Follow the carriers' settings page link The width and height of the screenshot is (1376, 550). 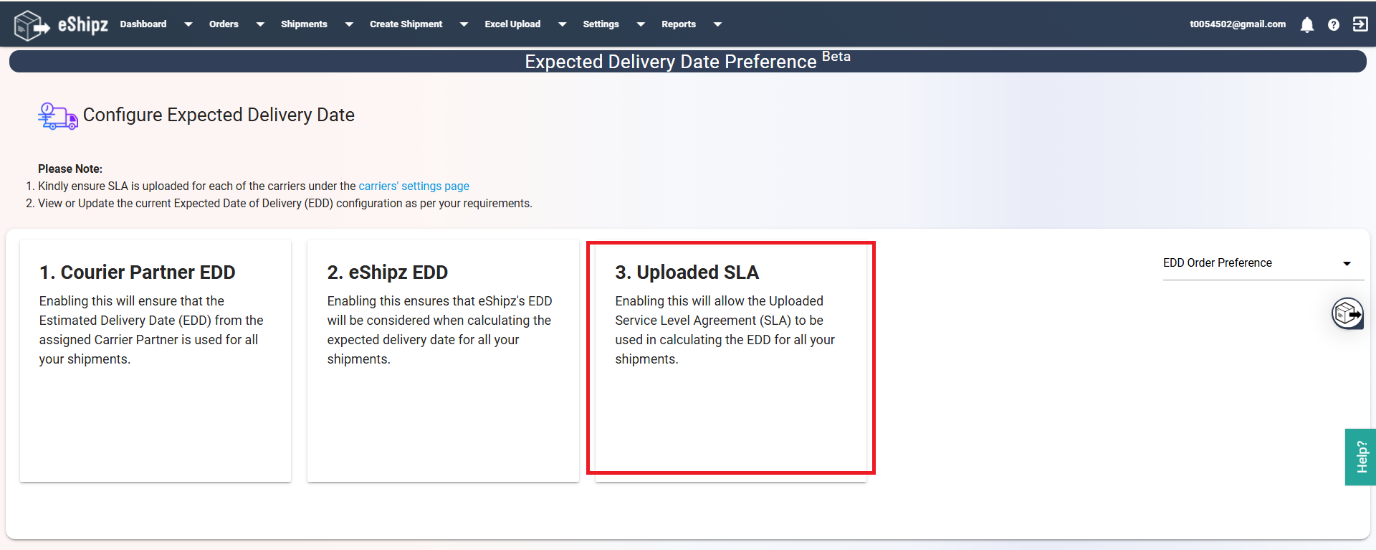coord(414,186)
